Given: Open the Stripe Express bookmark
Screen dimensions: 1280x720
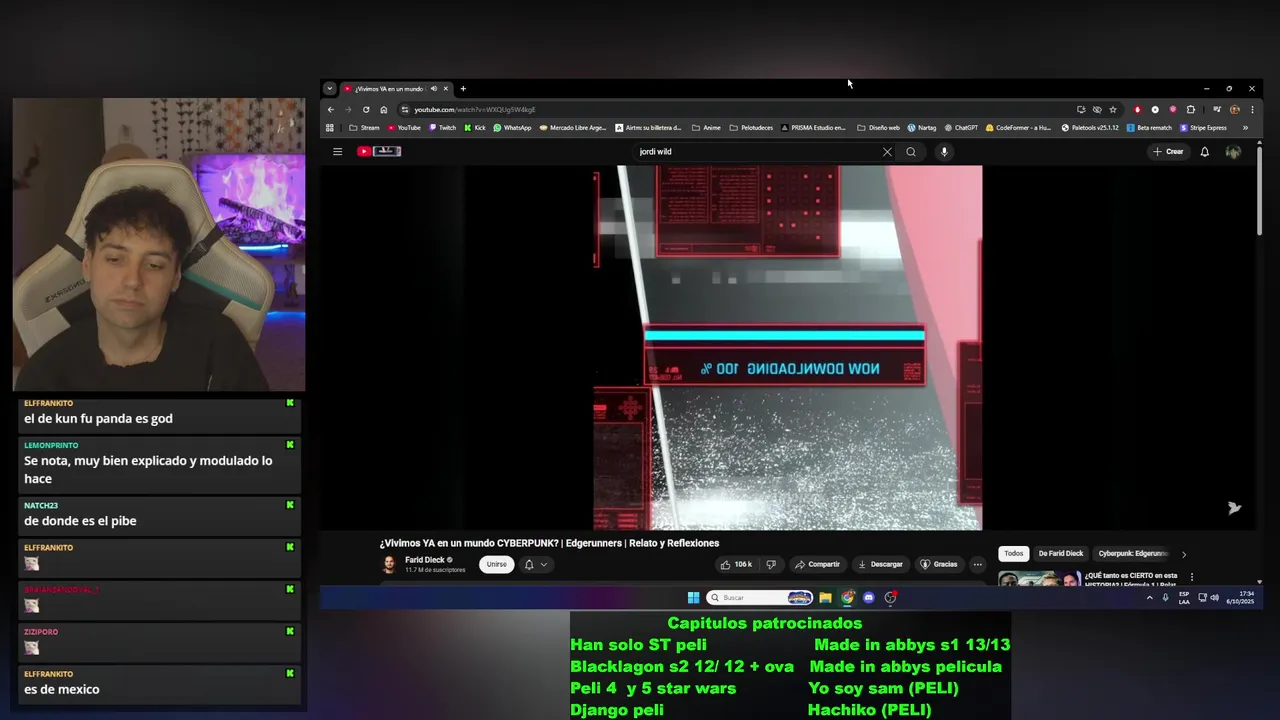Looking at the screenshot, I should pos(1203,128).
